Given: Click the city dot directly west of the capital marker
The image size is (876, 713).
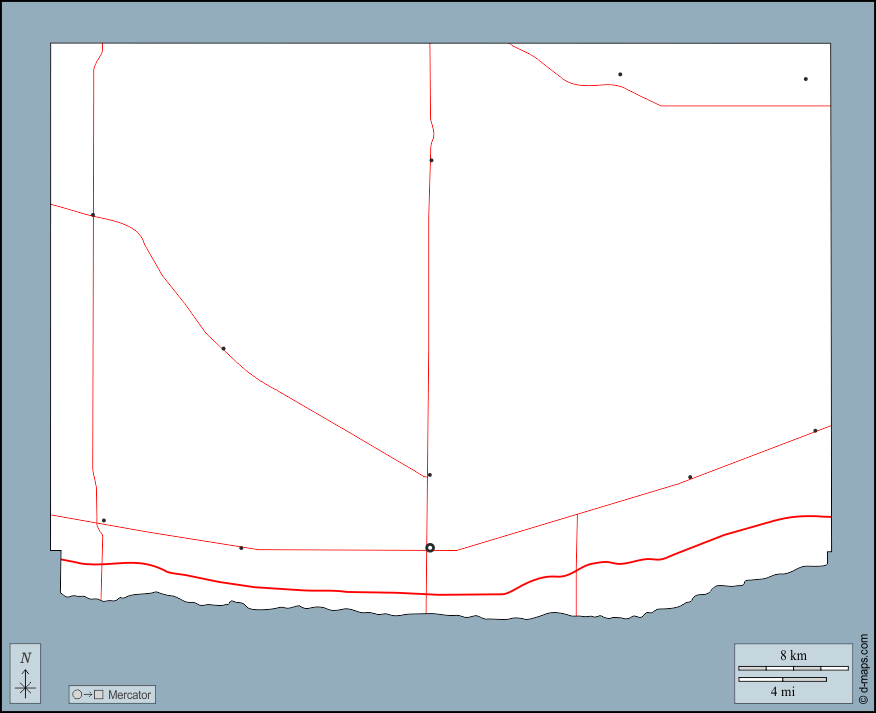Looking at the screenshot, I should [x=241, y=548].
